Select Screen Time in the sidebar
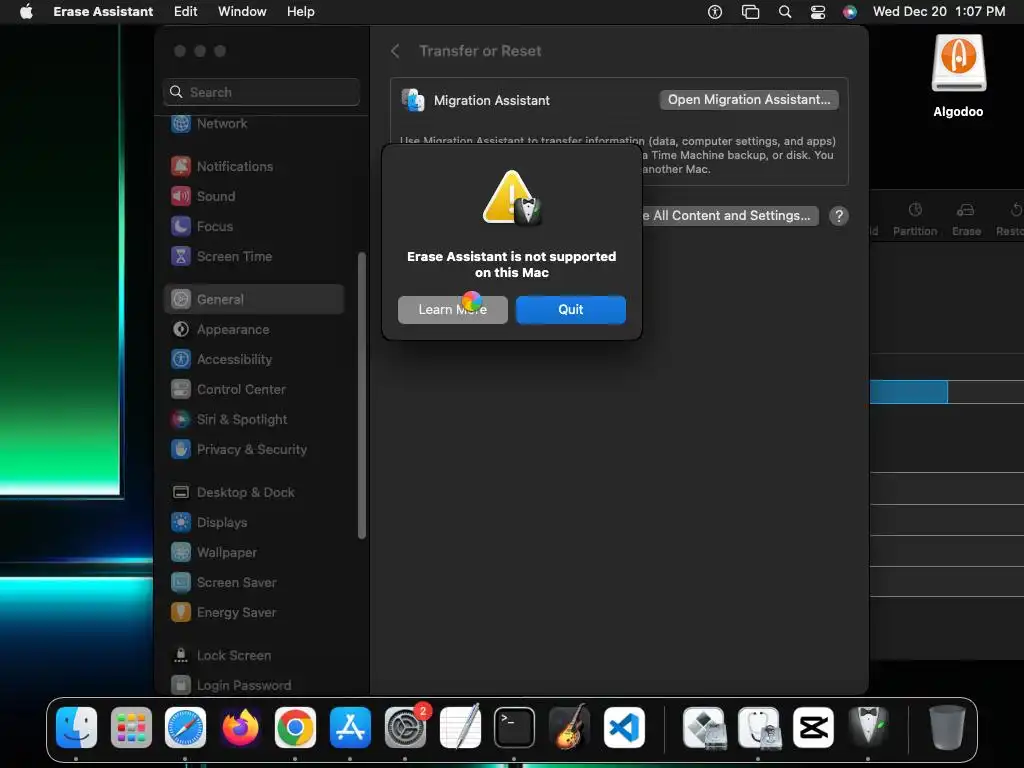The image size is (1024, 768). coord(255,257)
